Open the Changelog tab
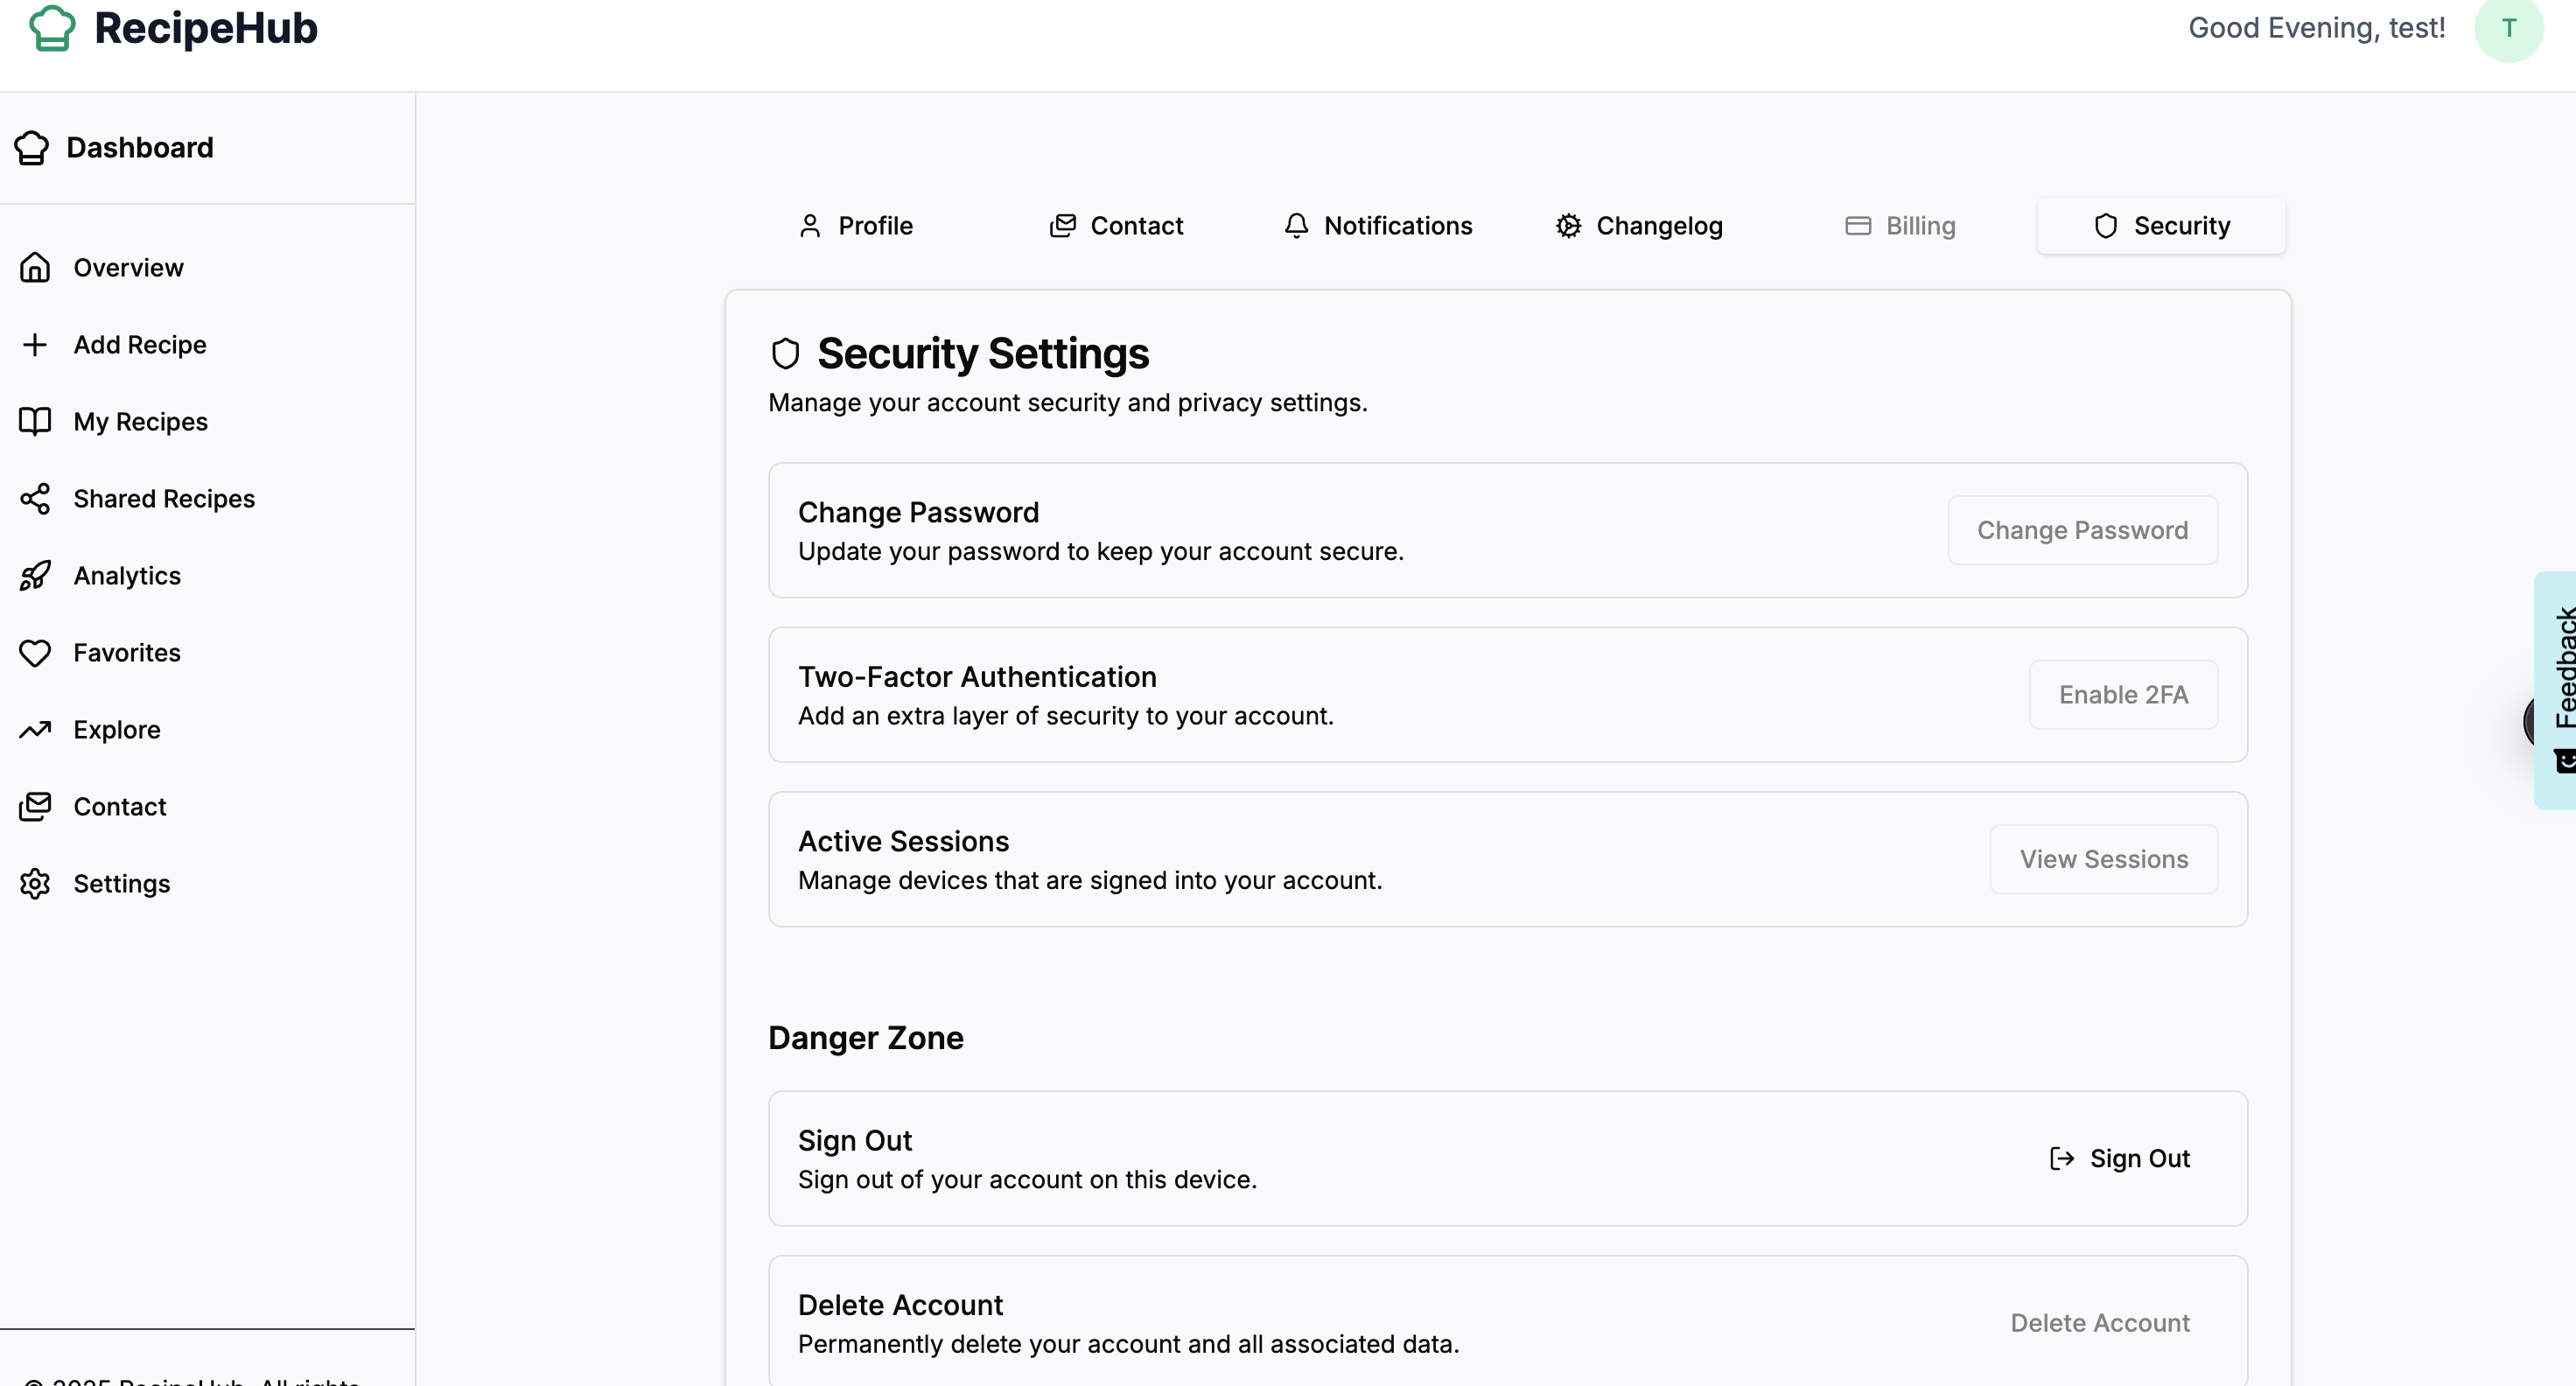This screenshot has height=1386, width=2576. (1639, 226)
